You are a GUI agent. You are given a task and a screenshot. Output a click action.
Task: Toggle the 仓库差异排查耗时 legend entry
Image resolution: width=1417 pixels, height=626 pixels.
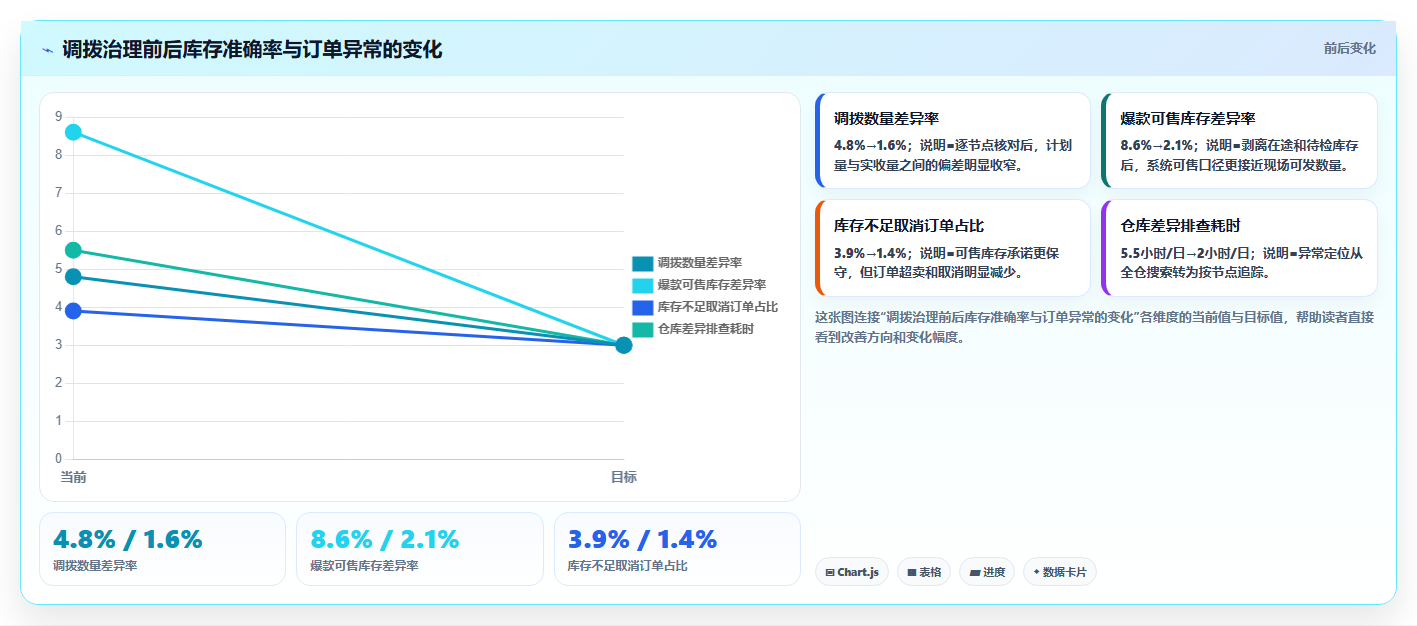693,329
